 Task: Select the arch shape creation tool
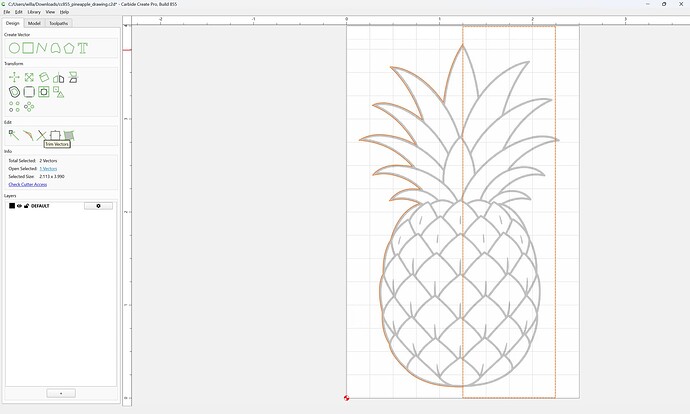(x=55, y=48)
